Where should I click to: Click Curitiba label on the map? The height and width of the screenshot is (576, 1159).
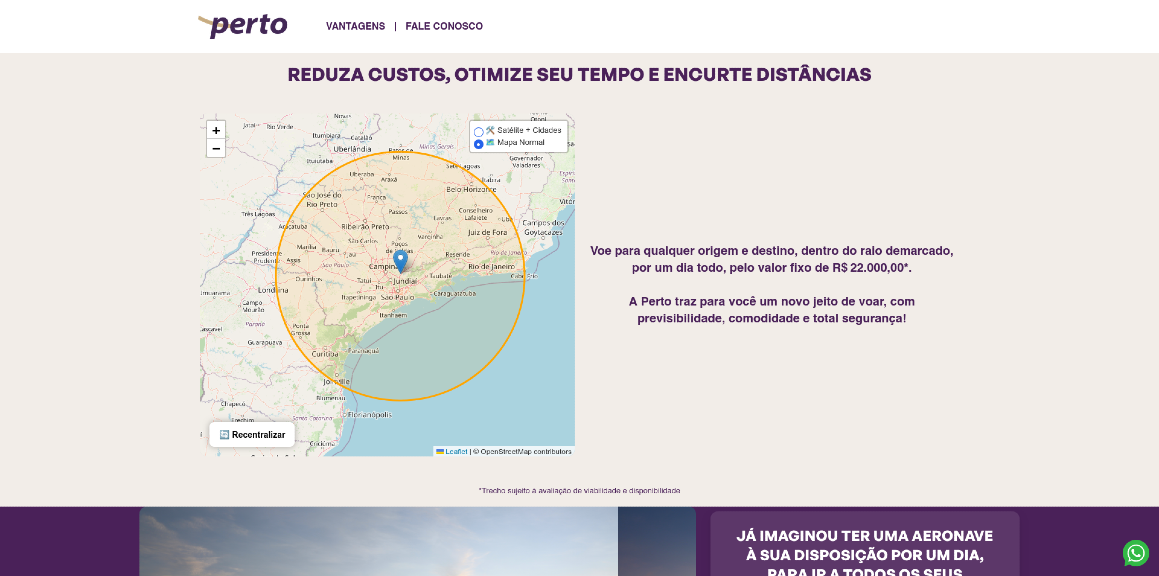click(324, 354)
